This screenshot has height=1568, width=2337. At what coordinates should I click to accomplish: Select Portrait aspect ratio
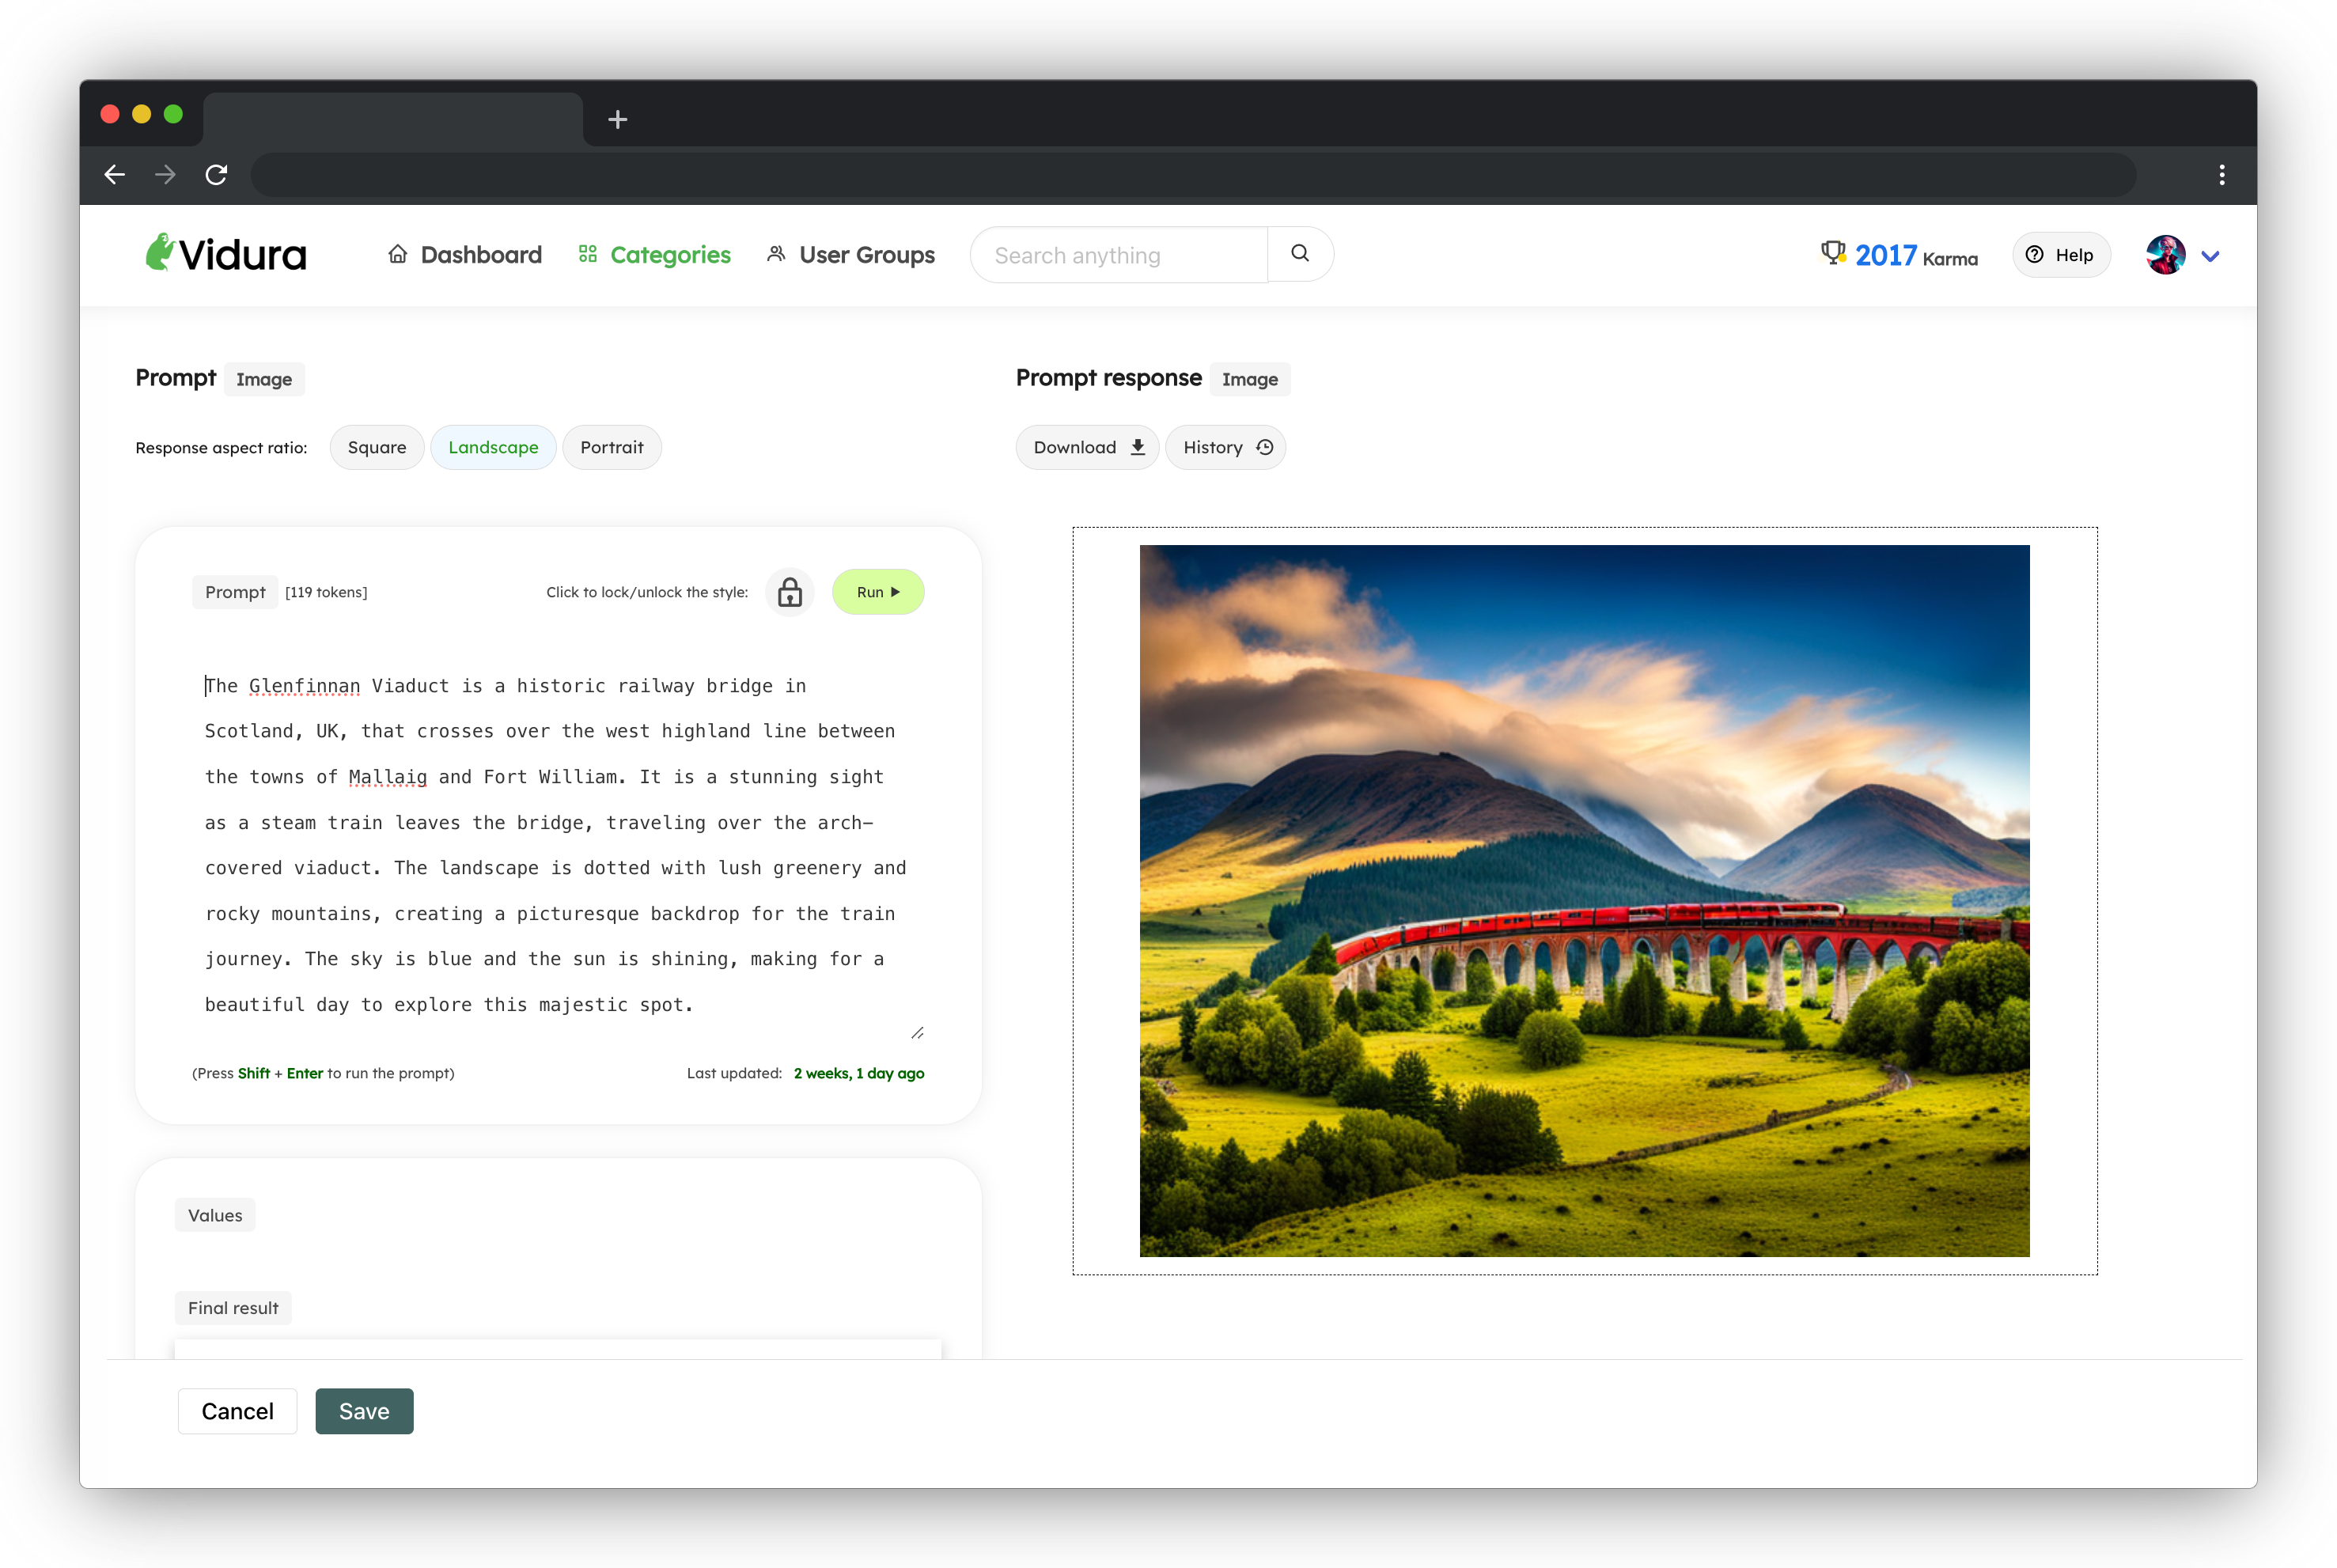pos(611,447)
